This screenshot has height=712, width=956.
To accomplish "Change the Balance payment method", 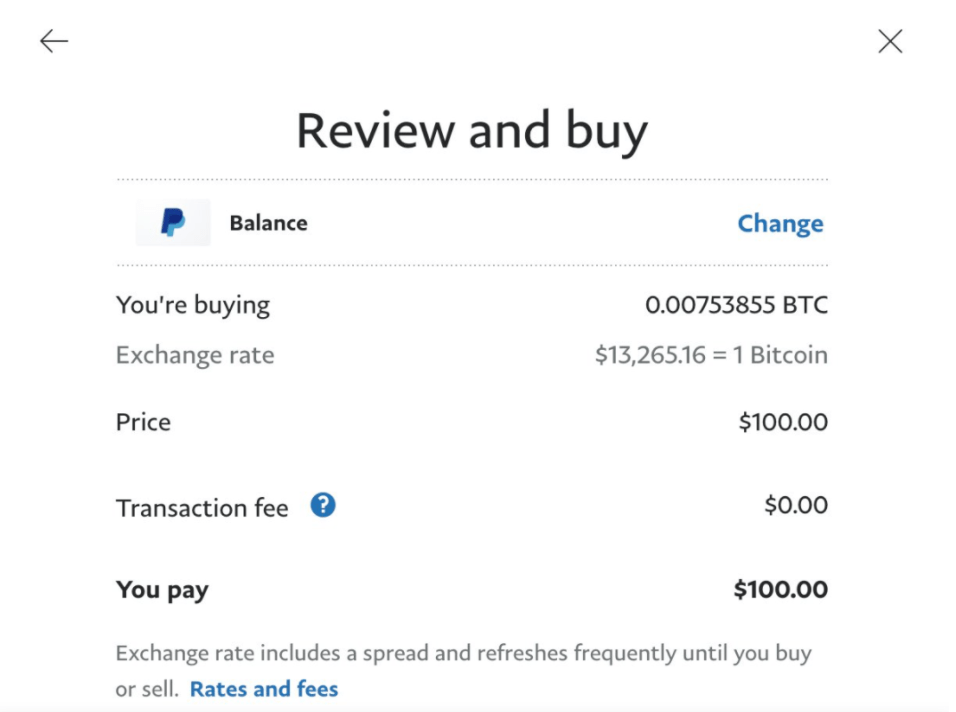I will click(x=780, y=224).
